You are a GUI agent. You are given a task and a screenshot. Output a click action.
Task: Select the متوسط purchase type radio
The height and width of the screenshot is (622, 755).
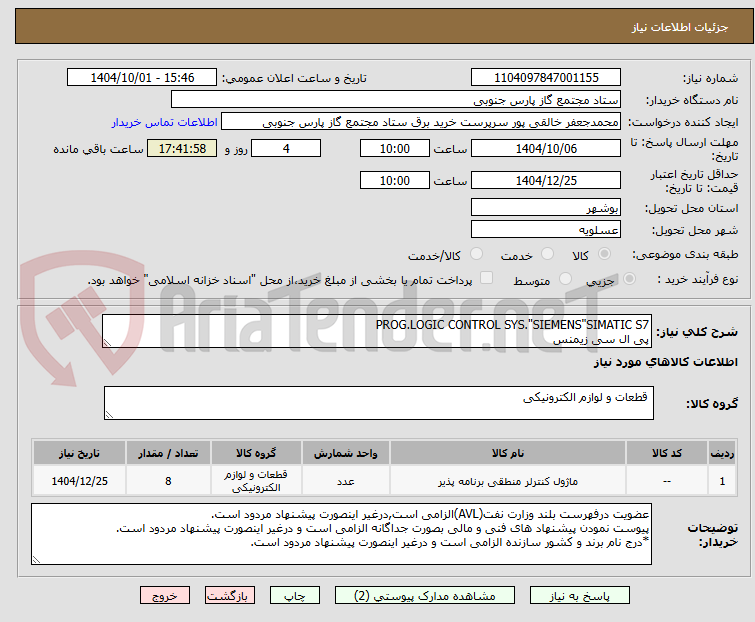565,279
